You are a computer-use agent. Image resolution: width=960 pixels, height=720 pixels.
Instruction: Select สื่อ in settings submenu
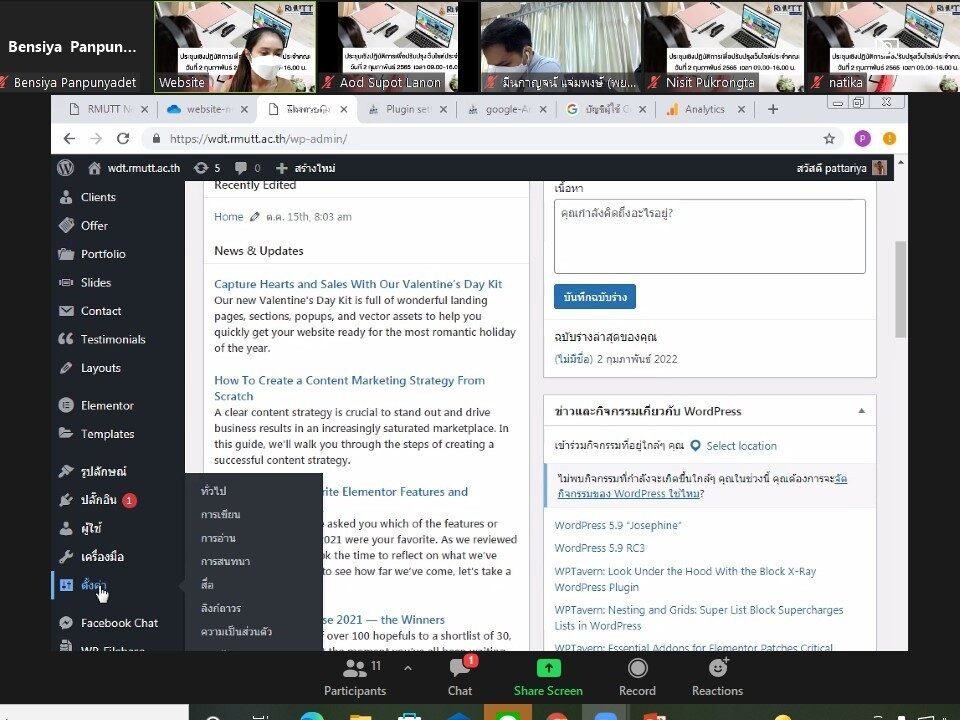(207, 585)
